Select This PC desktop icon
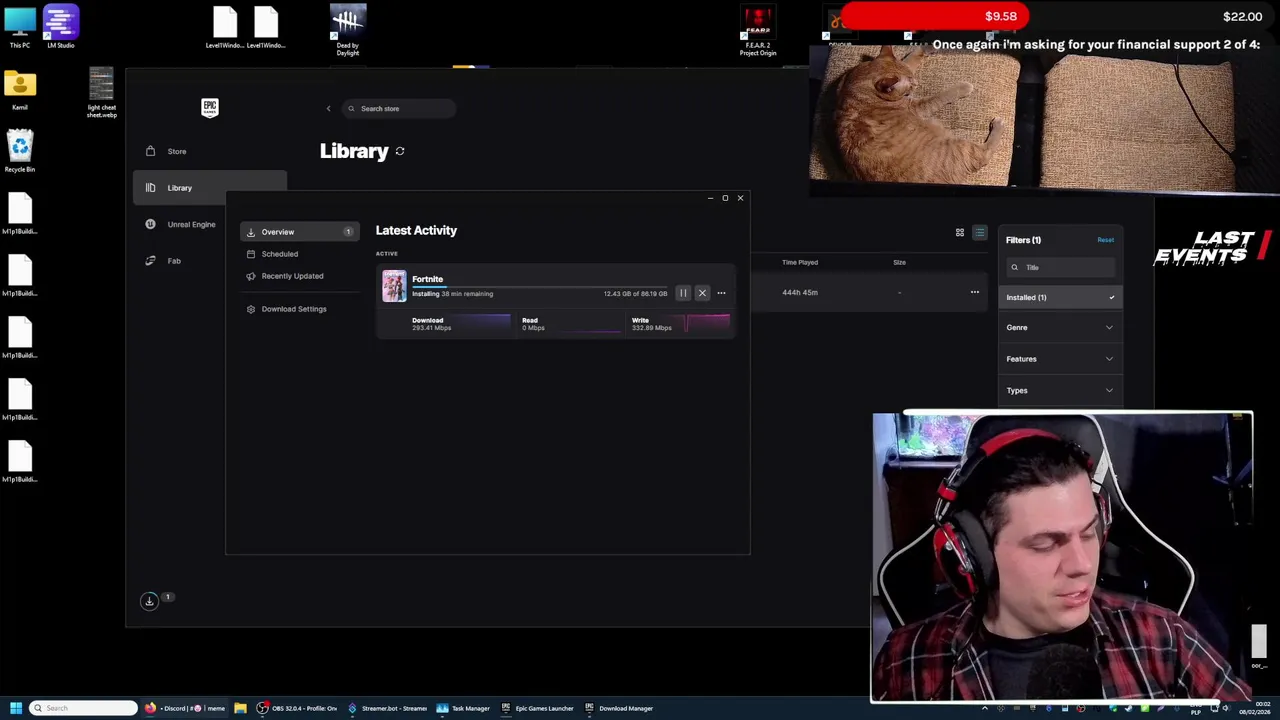1280x720 pixels. point(20,27)
